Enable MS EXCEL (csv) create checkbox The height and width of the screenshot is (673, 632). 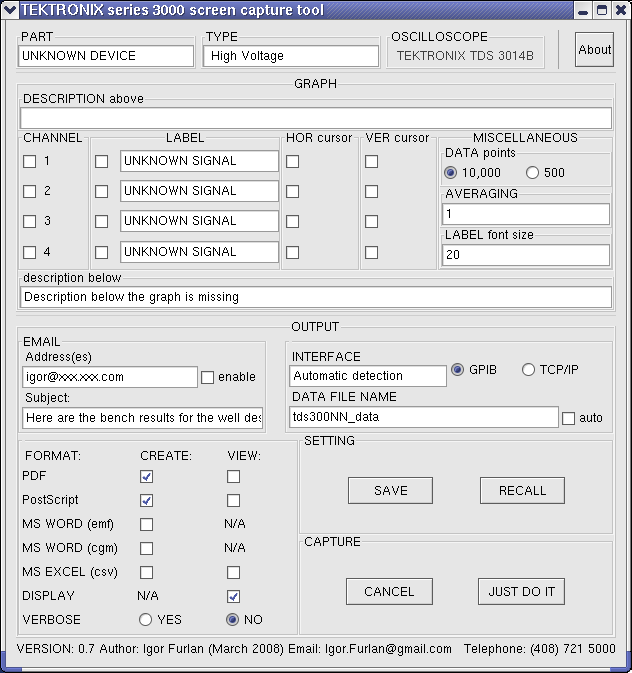(147, 573)
